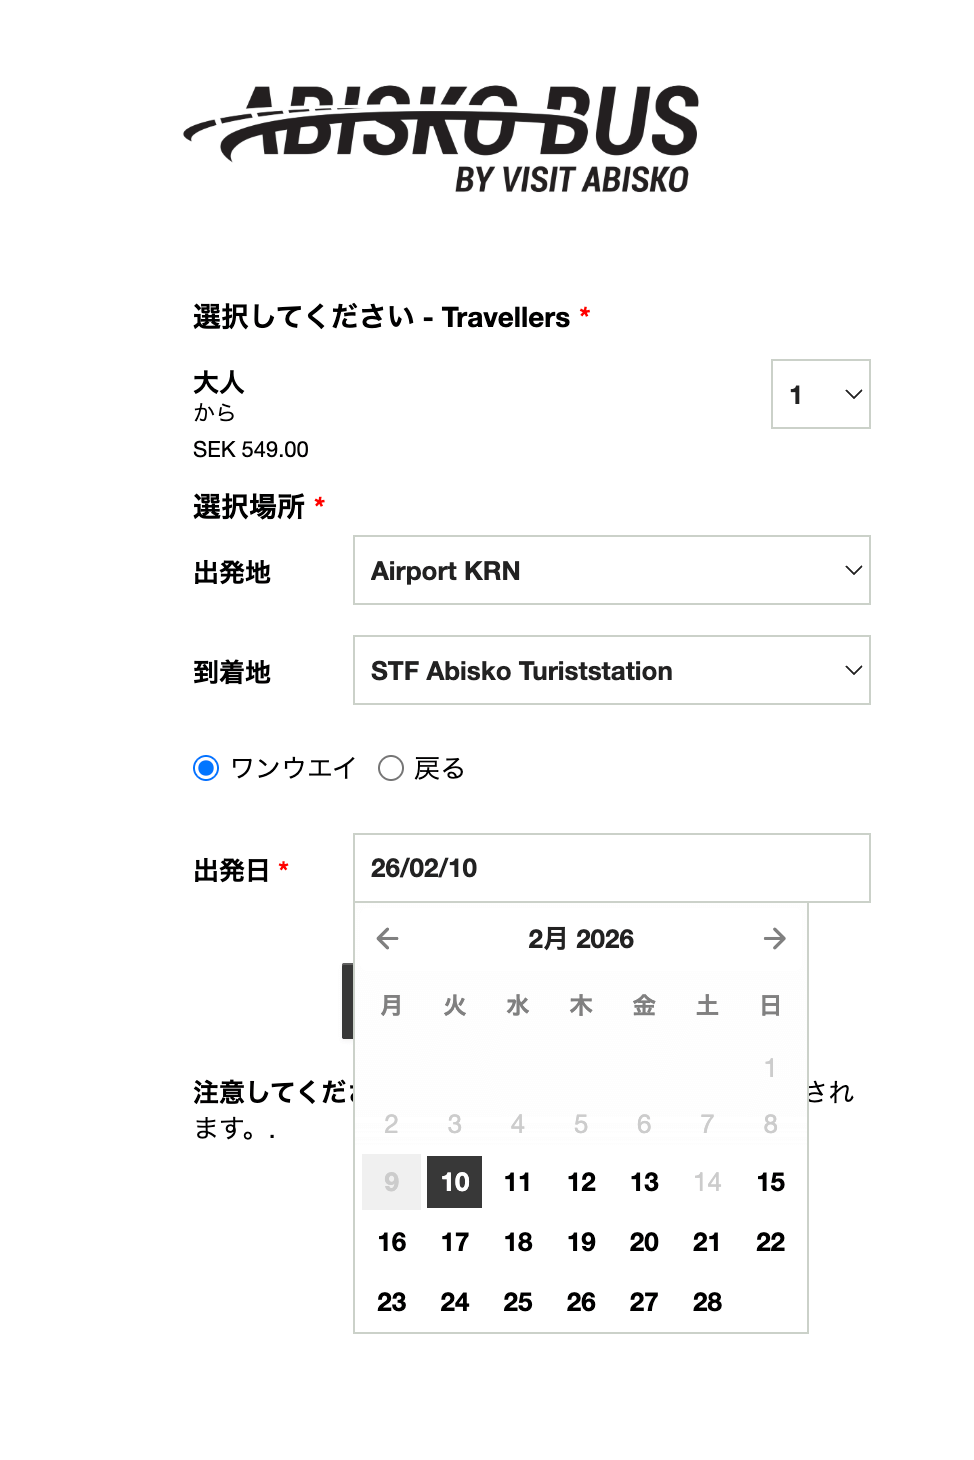This screenshot has width=974, height=1460.
Task: Pick February 28 in the calendar
Action: point(707,1302)
